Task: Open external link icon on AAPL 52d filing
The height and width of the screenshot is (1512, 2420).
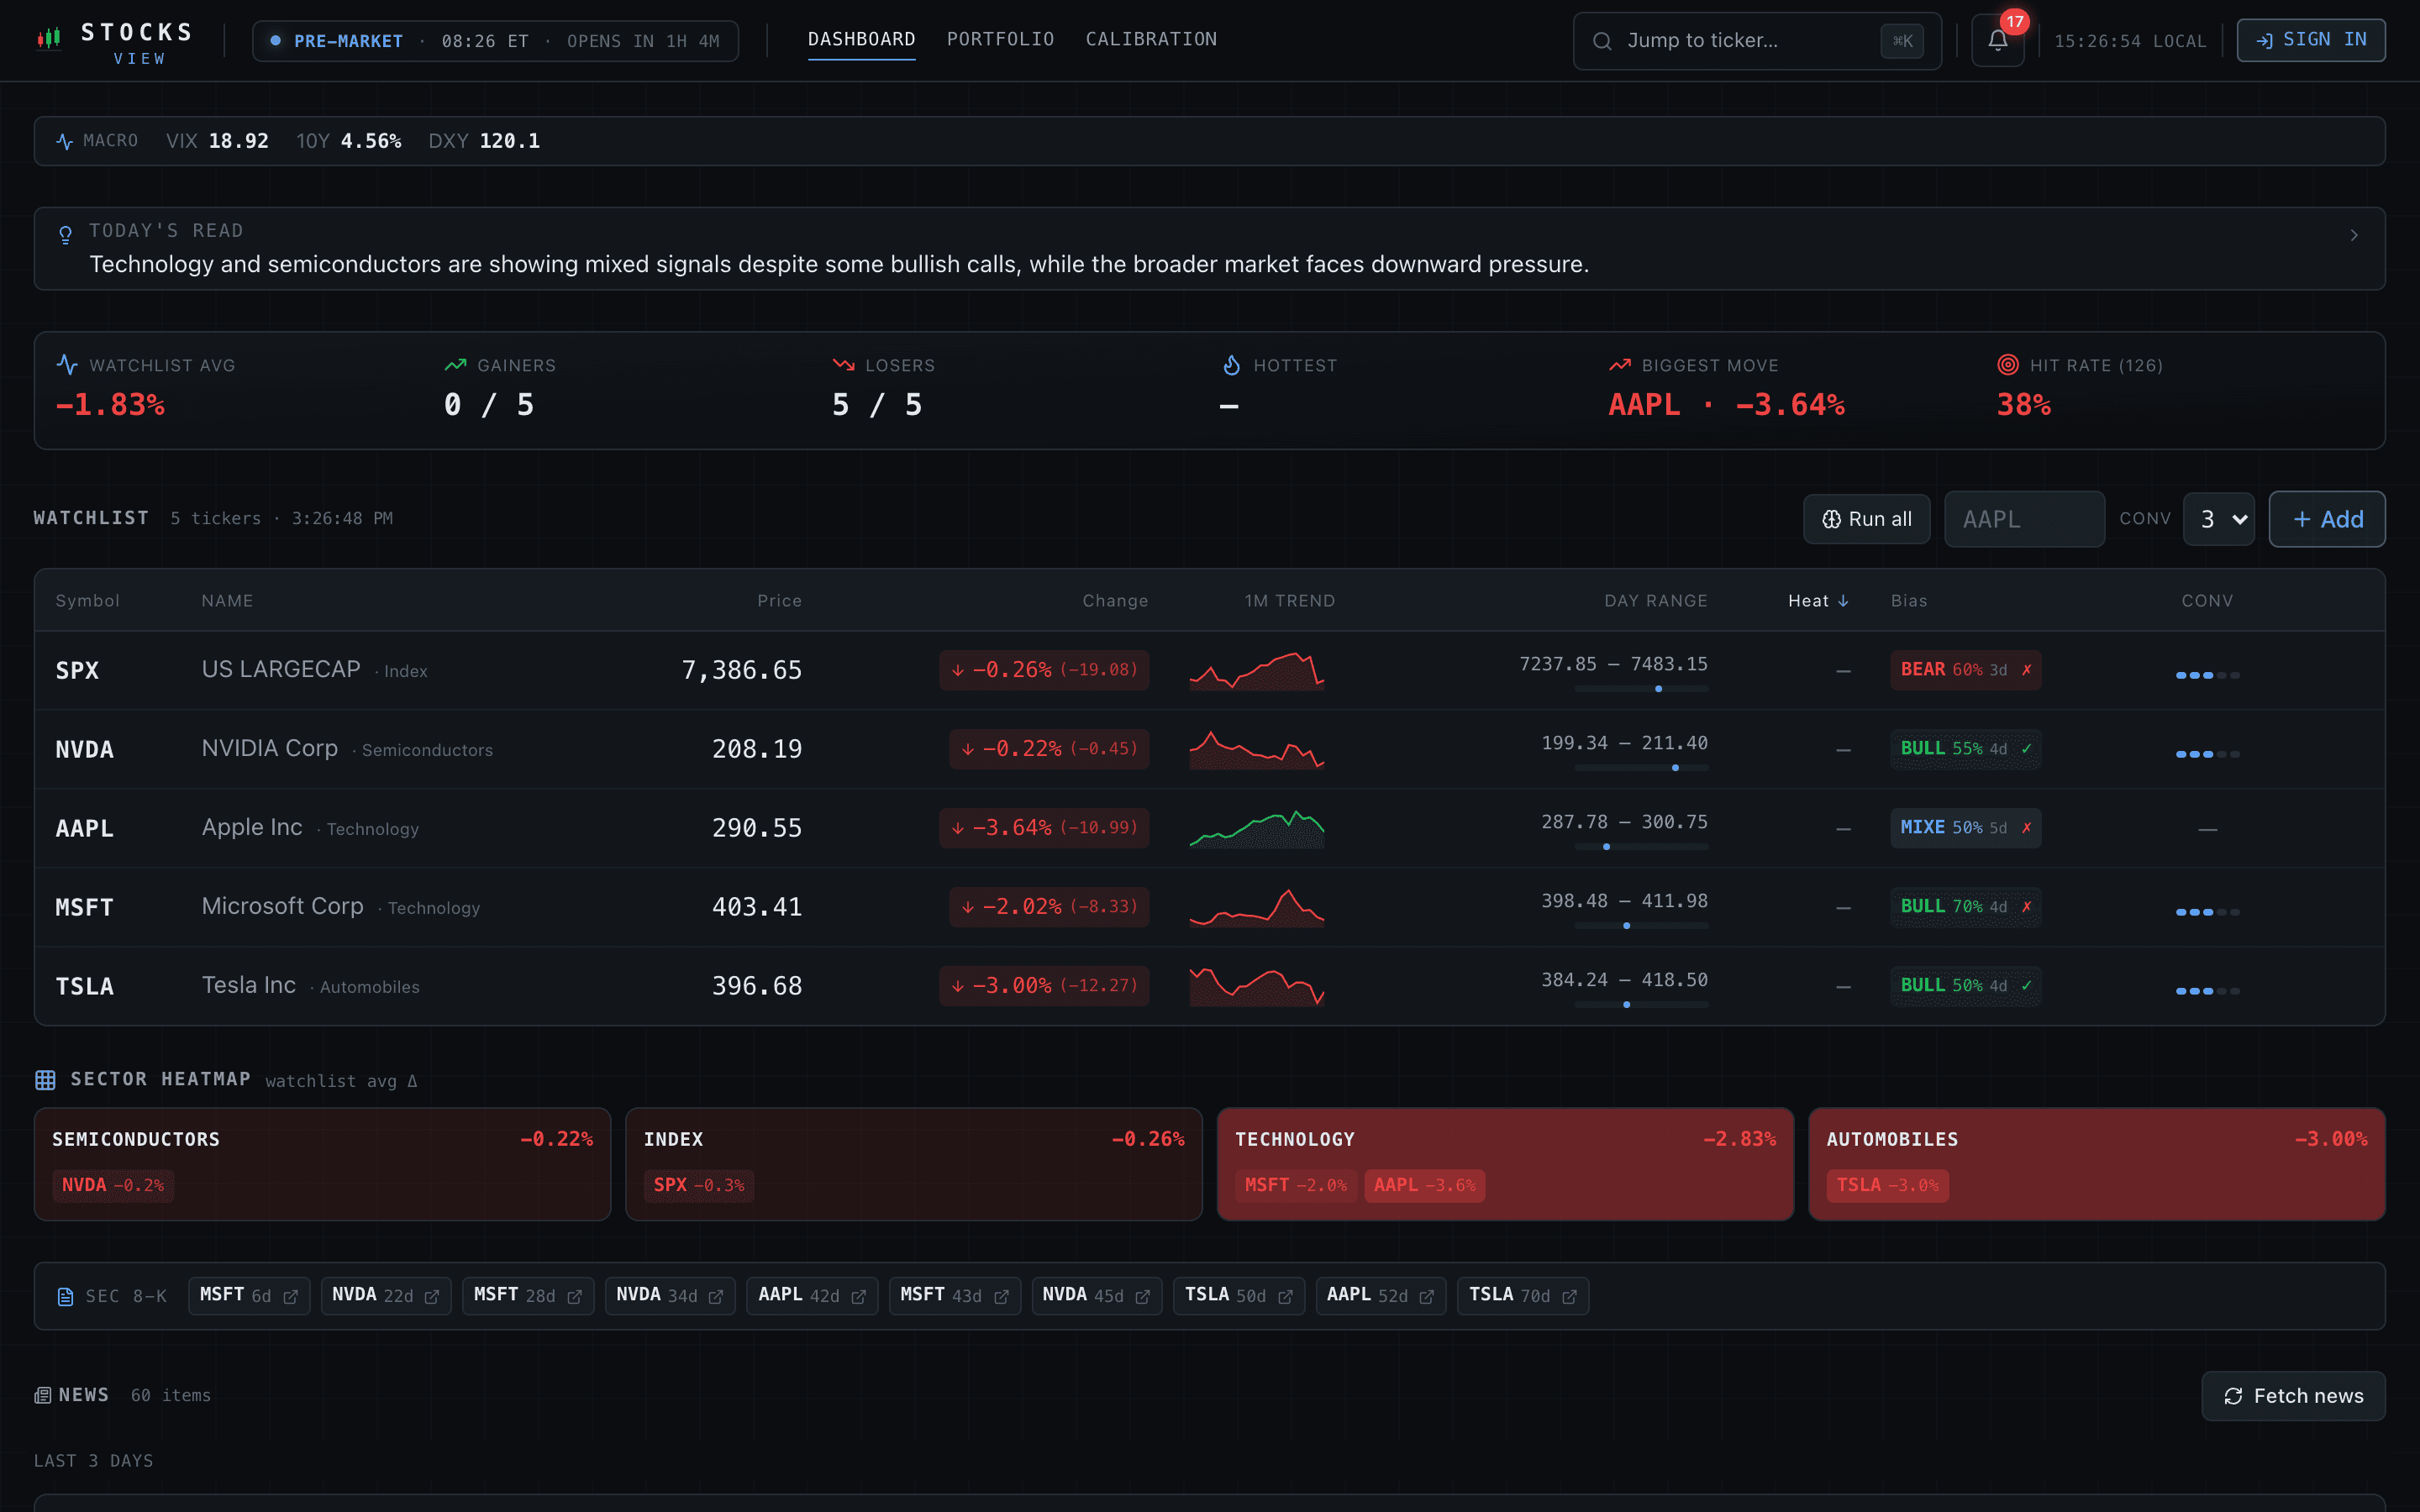Action: [x=1426, y=1297]
